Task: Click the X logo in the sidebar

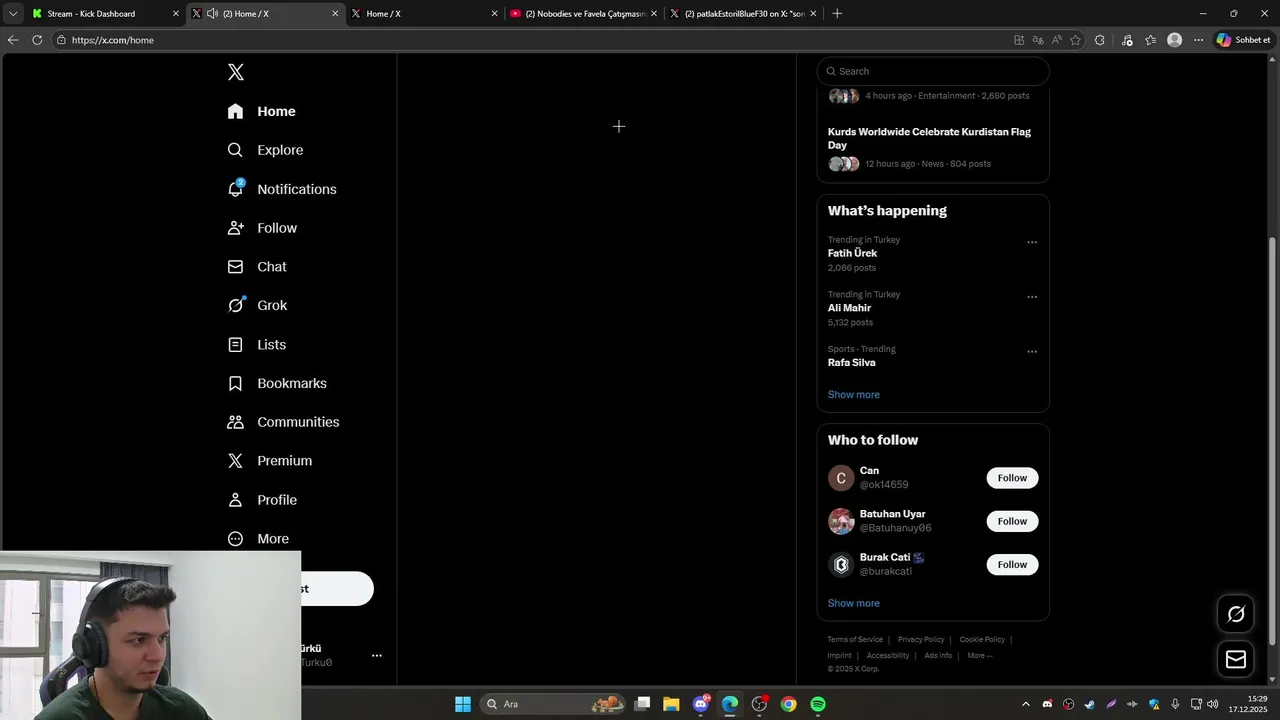Action: tap(236, 72)
